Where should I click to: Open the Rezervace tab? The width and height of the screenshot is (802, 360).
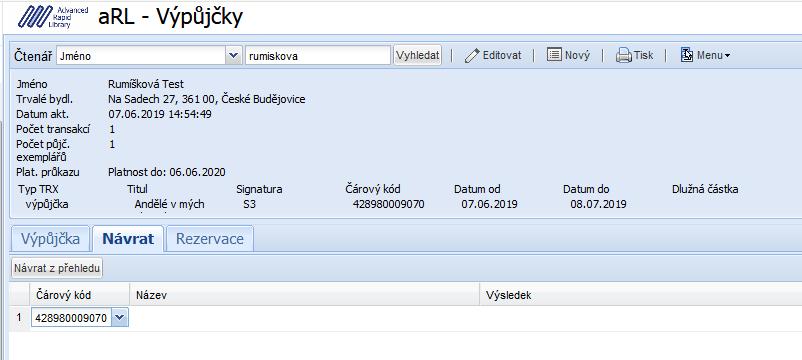(x=210, y=239)
